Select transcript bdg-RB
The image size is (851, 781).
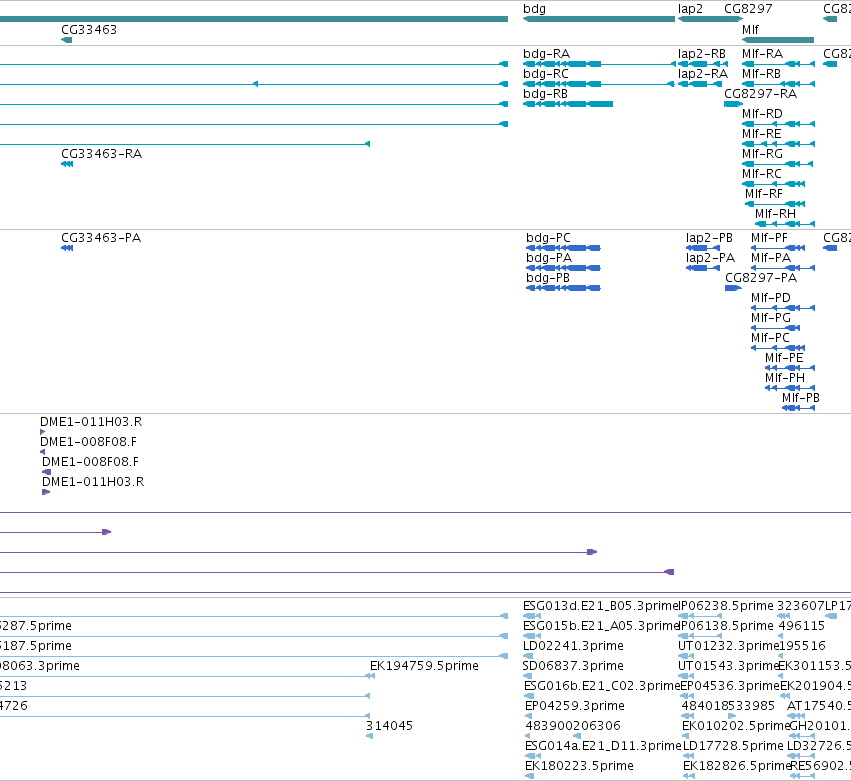(x=568, y=104)
